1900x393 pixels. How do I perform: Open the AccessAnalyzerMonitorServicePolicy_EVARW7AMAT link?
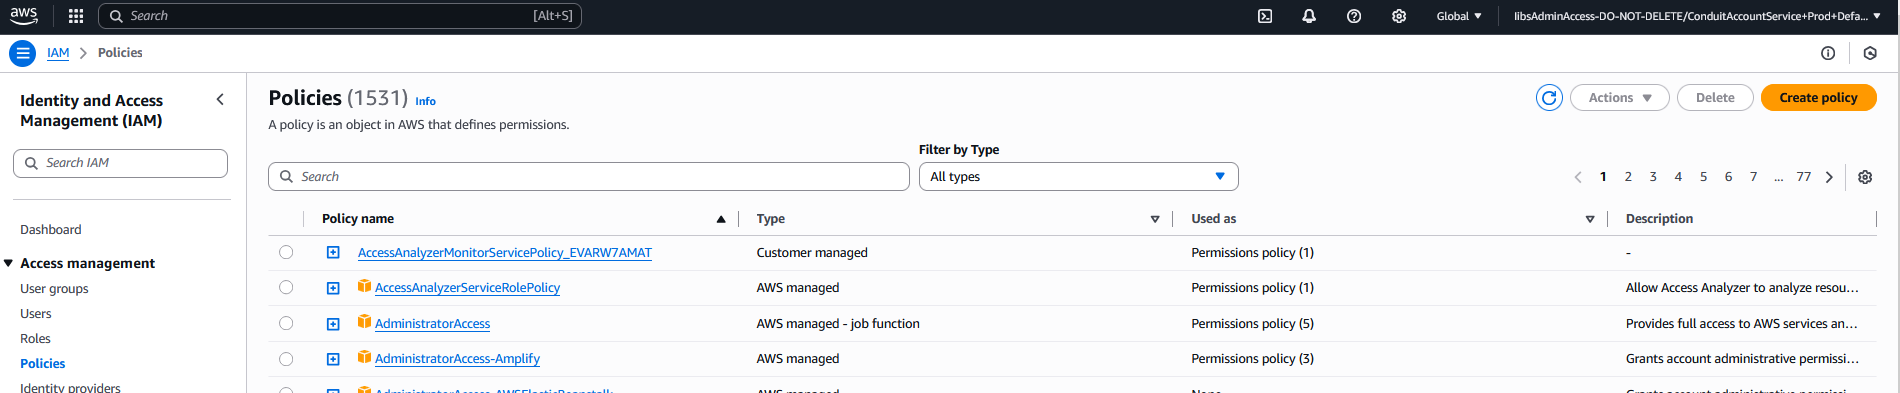(x=504, y=253)
